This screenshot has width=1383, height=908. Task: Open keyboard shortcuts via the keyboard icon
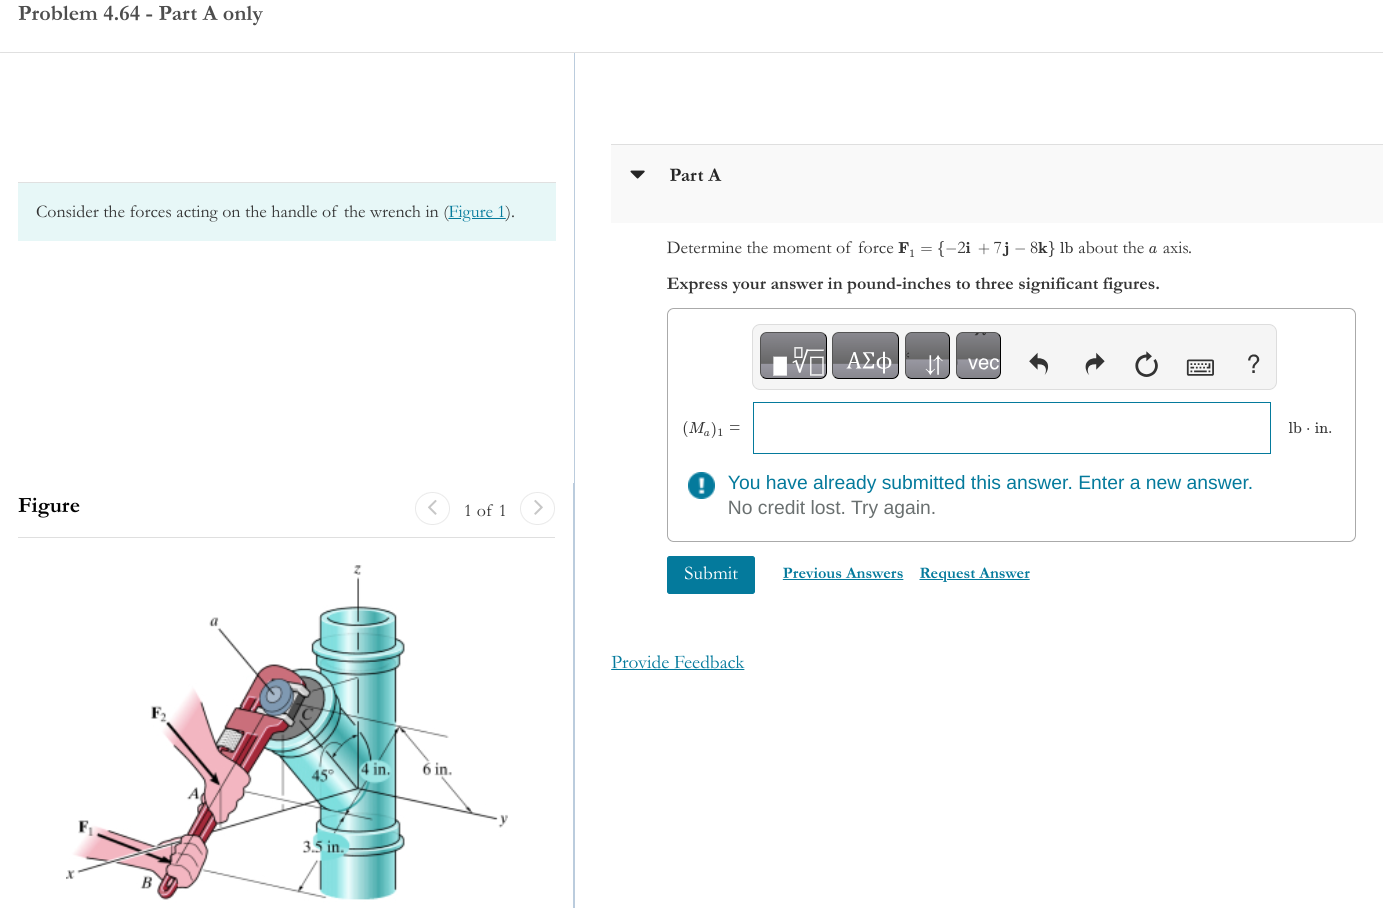[1200, 365]
